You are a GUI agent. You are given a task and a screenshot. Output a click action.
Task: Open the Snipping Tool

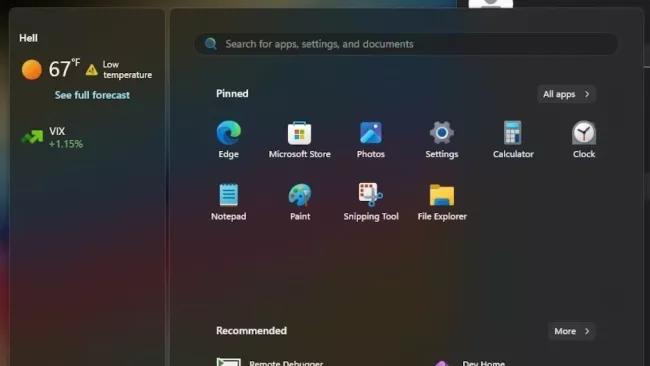pyautogui.click(x=371, y=202)
